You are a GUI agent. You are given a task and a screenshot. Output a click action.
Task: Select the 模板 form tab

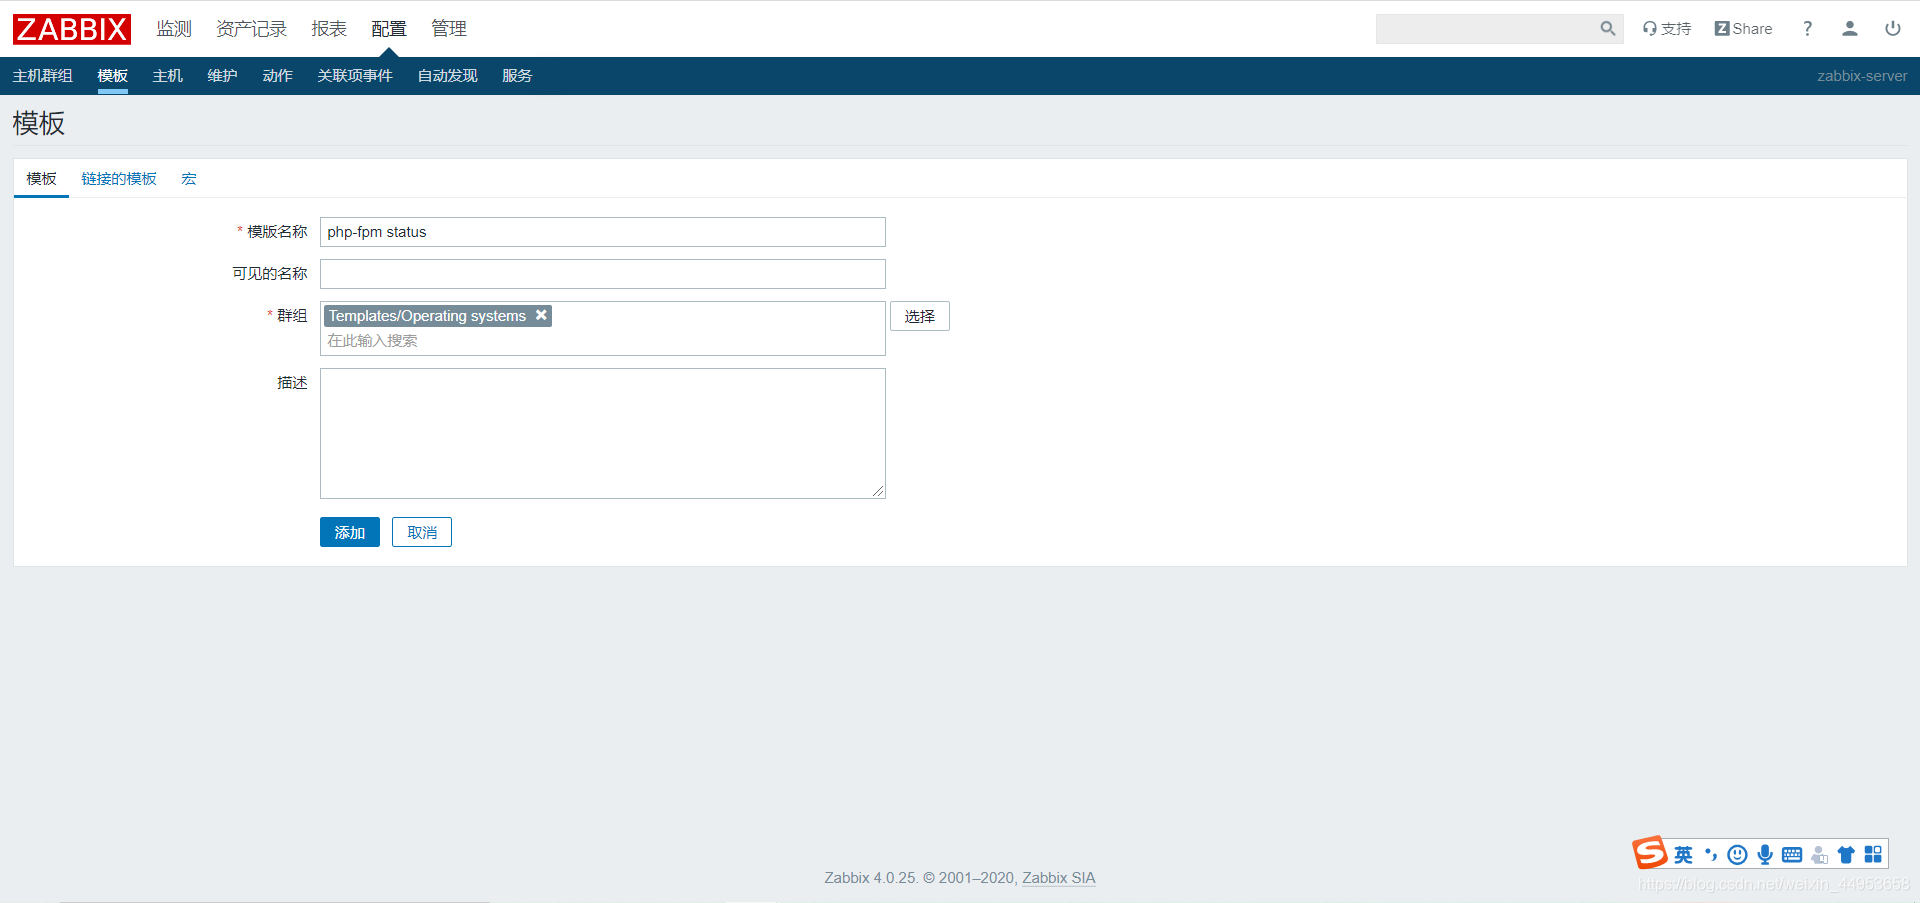41,179
